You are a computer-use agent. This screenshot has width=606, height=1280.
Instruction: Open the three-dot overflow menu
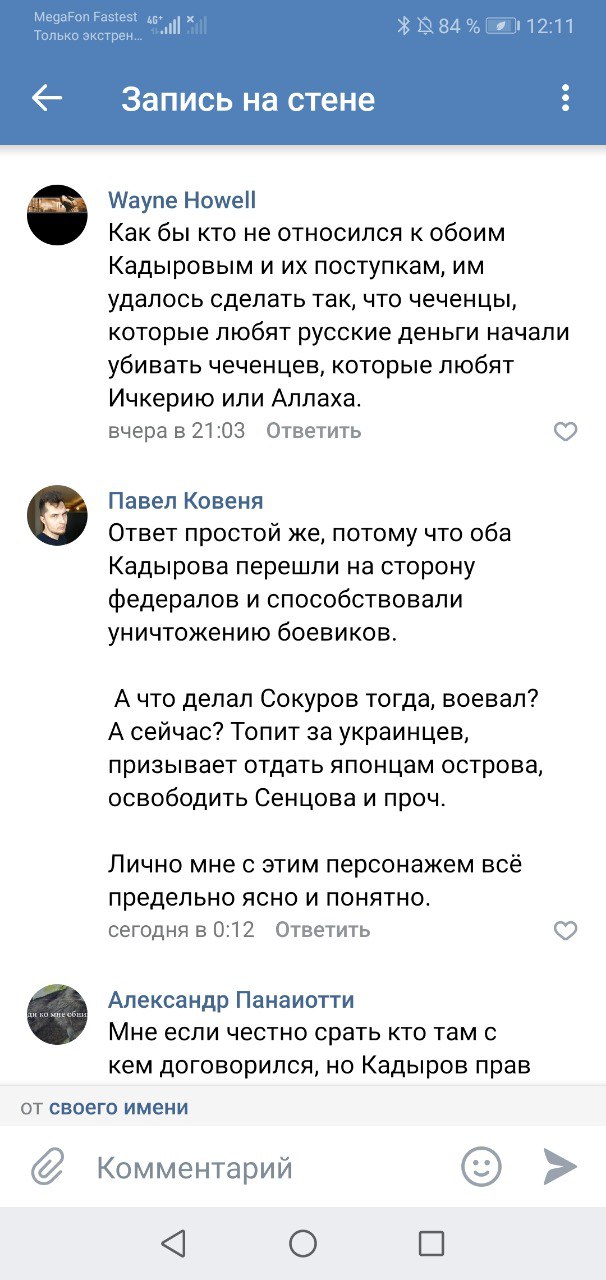point(565,98)
